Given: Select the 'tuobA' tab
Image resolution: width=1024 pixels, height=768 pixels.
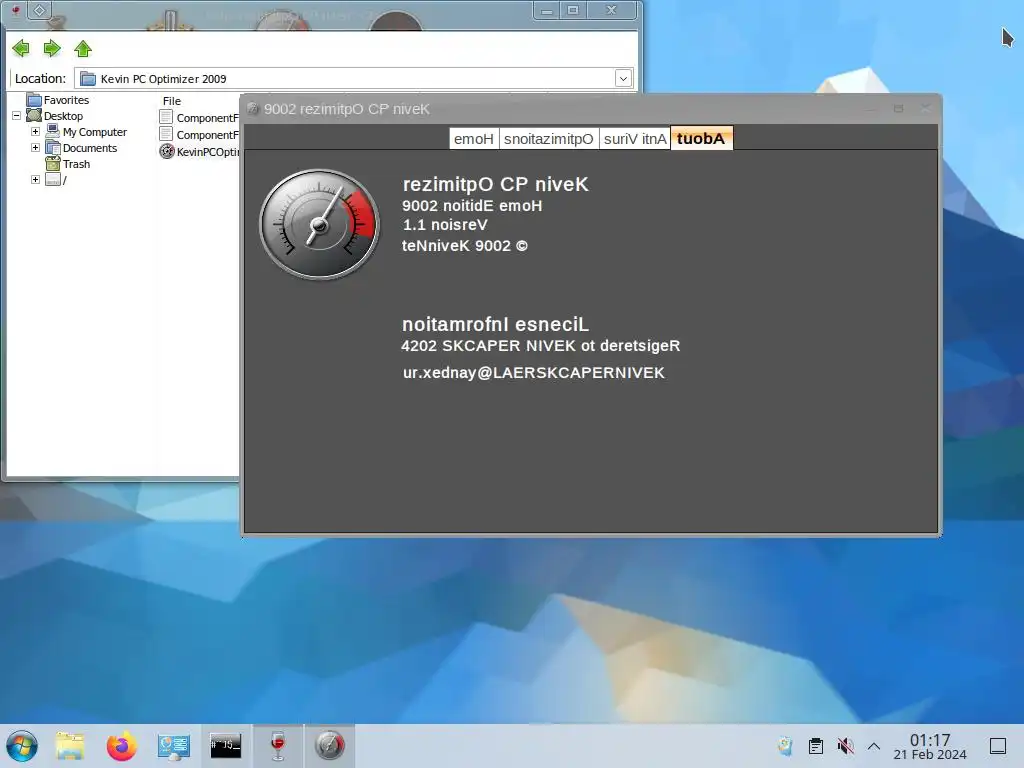Looking at the screenshot, I should tap(701, 138).
